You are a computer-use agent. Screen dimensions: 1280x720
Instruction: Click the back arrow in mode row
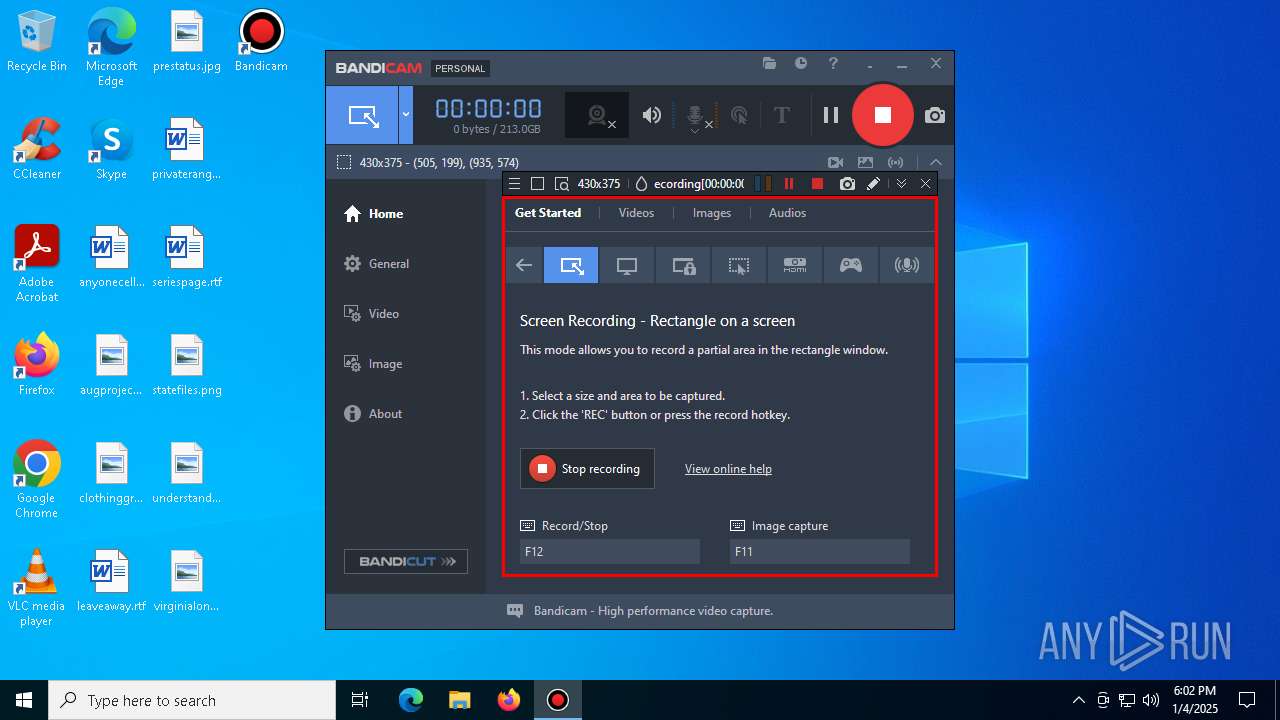coord(523,265)
